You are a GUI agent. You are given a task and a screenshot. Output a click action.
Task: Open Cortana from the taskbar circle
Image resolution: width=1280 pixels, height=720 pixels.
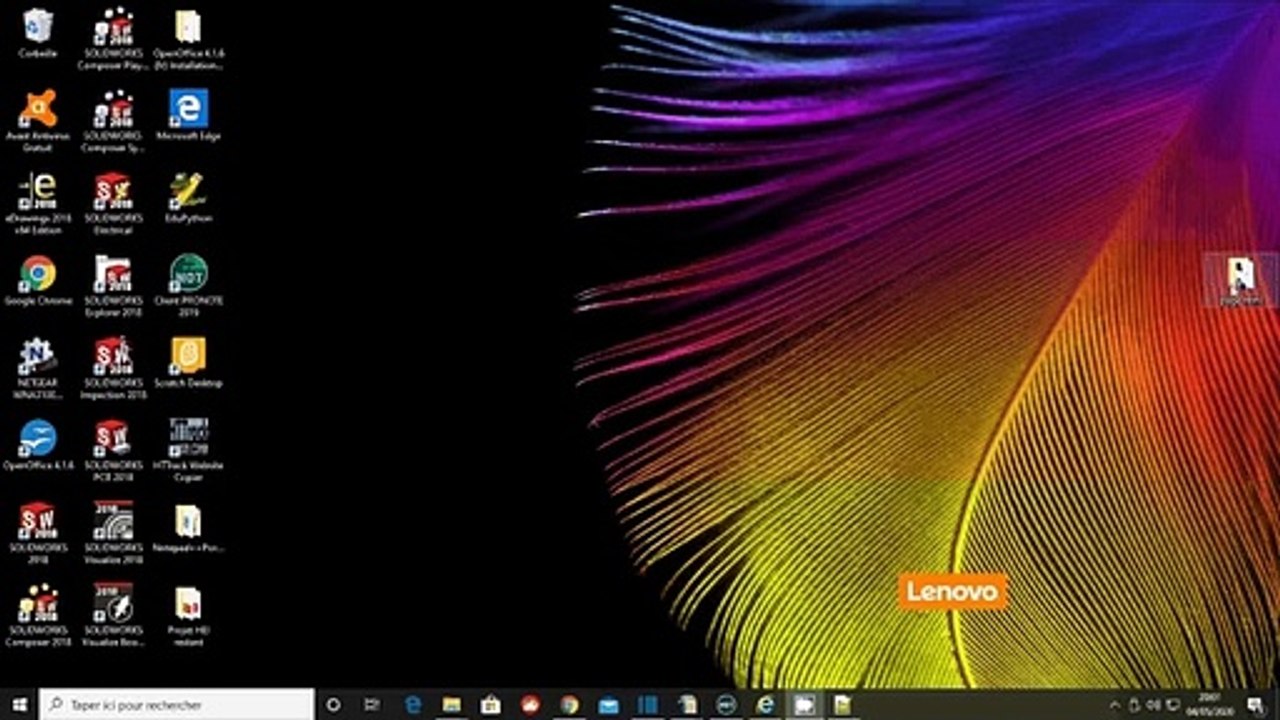pos(334,705)
